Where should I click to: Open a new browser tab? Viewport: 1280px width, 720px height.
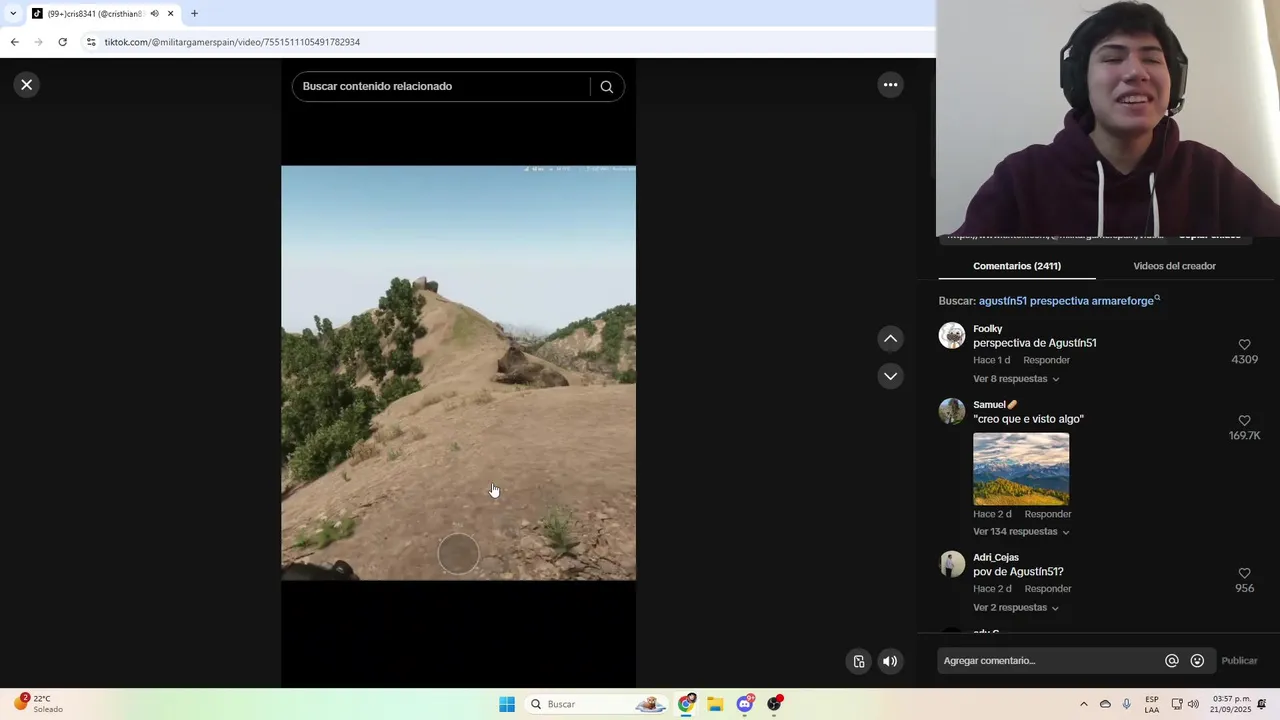pos(194,14)
